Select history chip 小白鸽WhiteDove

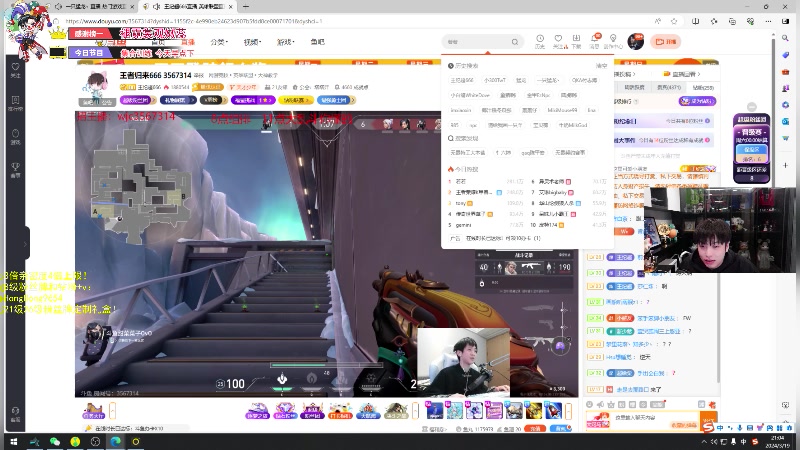point(470,95)
